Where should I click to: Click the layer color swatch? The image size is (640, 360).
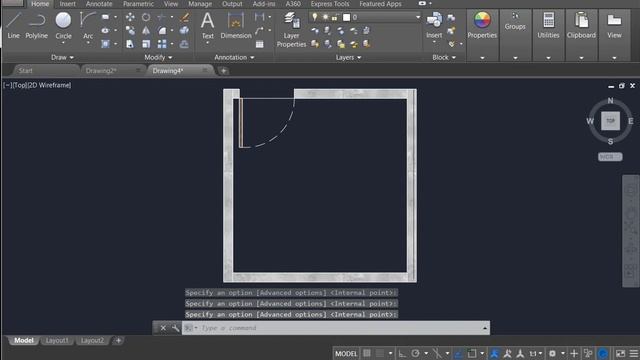(x=347, y=17)
